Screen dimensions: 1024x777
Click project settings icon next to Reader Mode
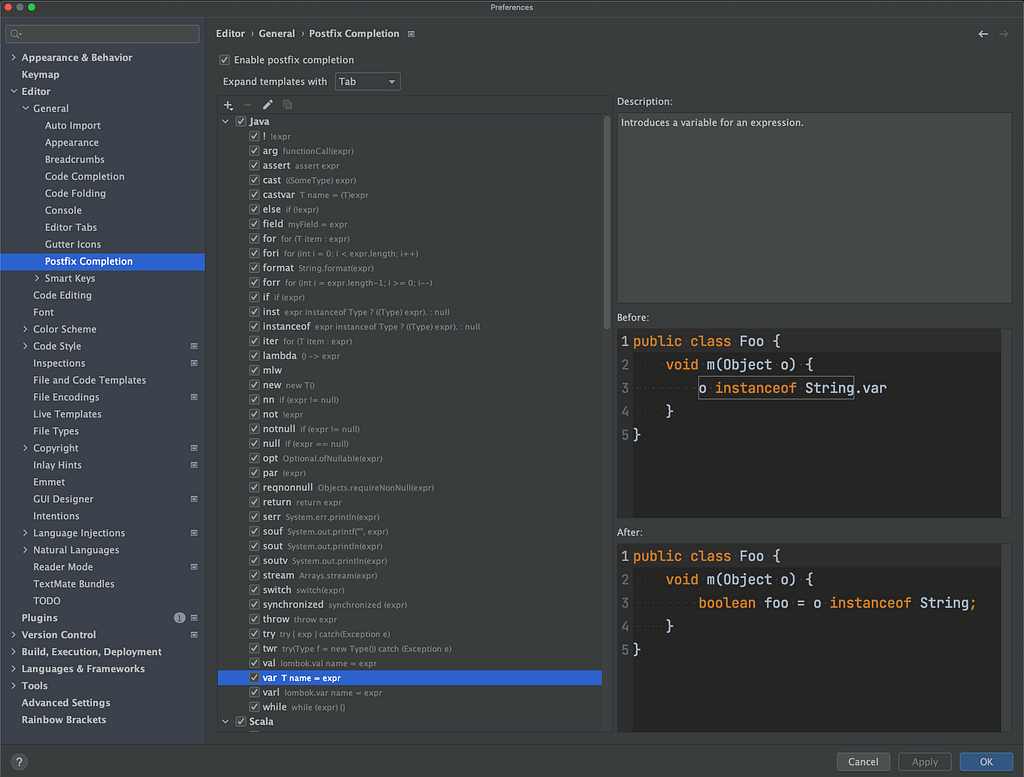tap(194, 567)
